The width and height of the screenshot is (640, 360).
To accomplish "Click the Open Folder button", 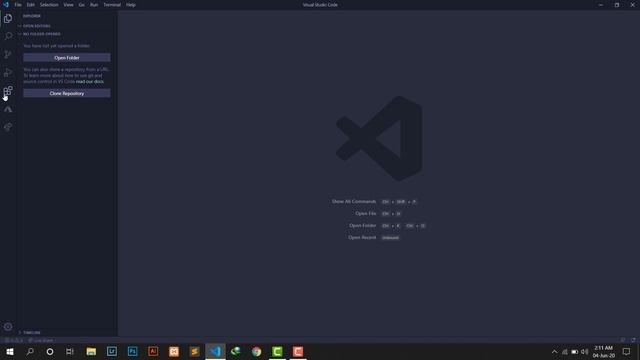I will click(67, 58).
